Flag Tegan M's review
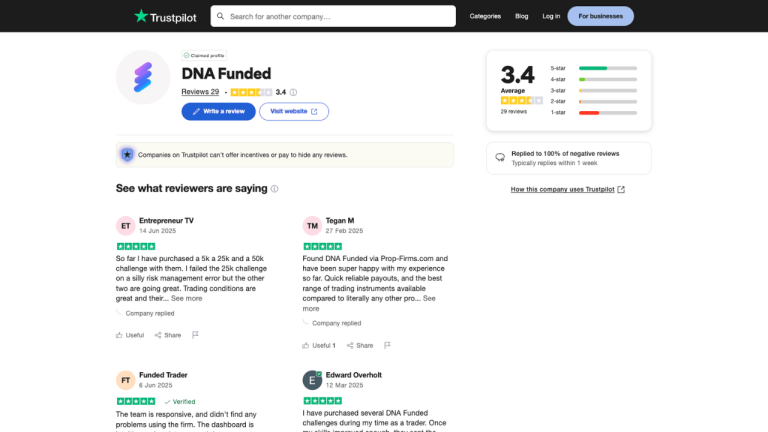768x432 pixels. 387,345
